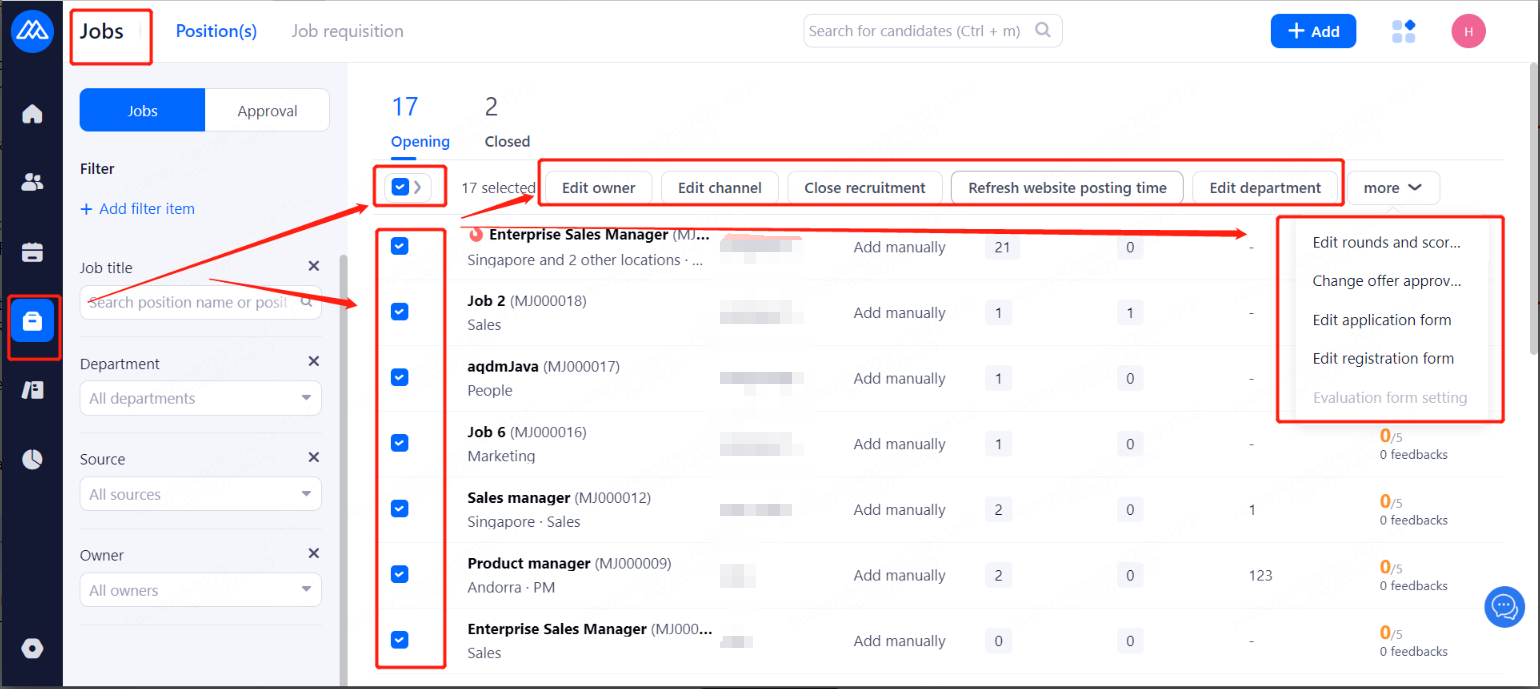Open Job 2 (MJ000018) title

(527, 300)
